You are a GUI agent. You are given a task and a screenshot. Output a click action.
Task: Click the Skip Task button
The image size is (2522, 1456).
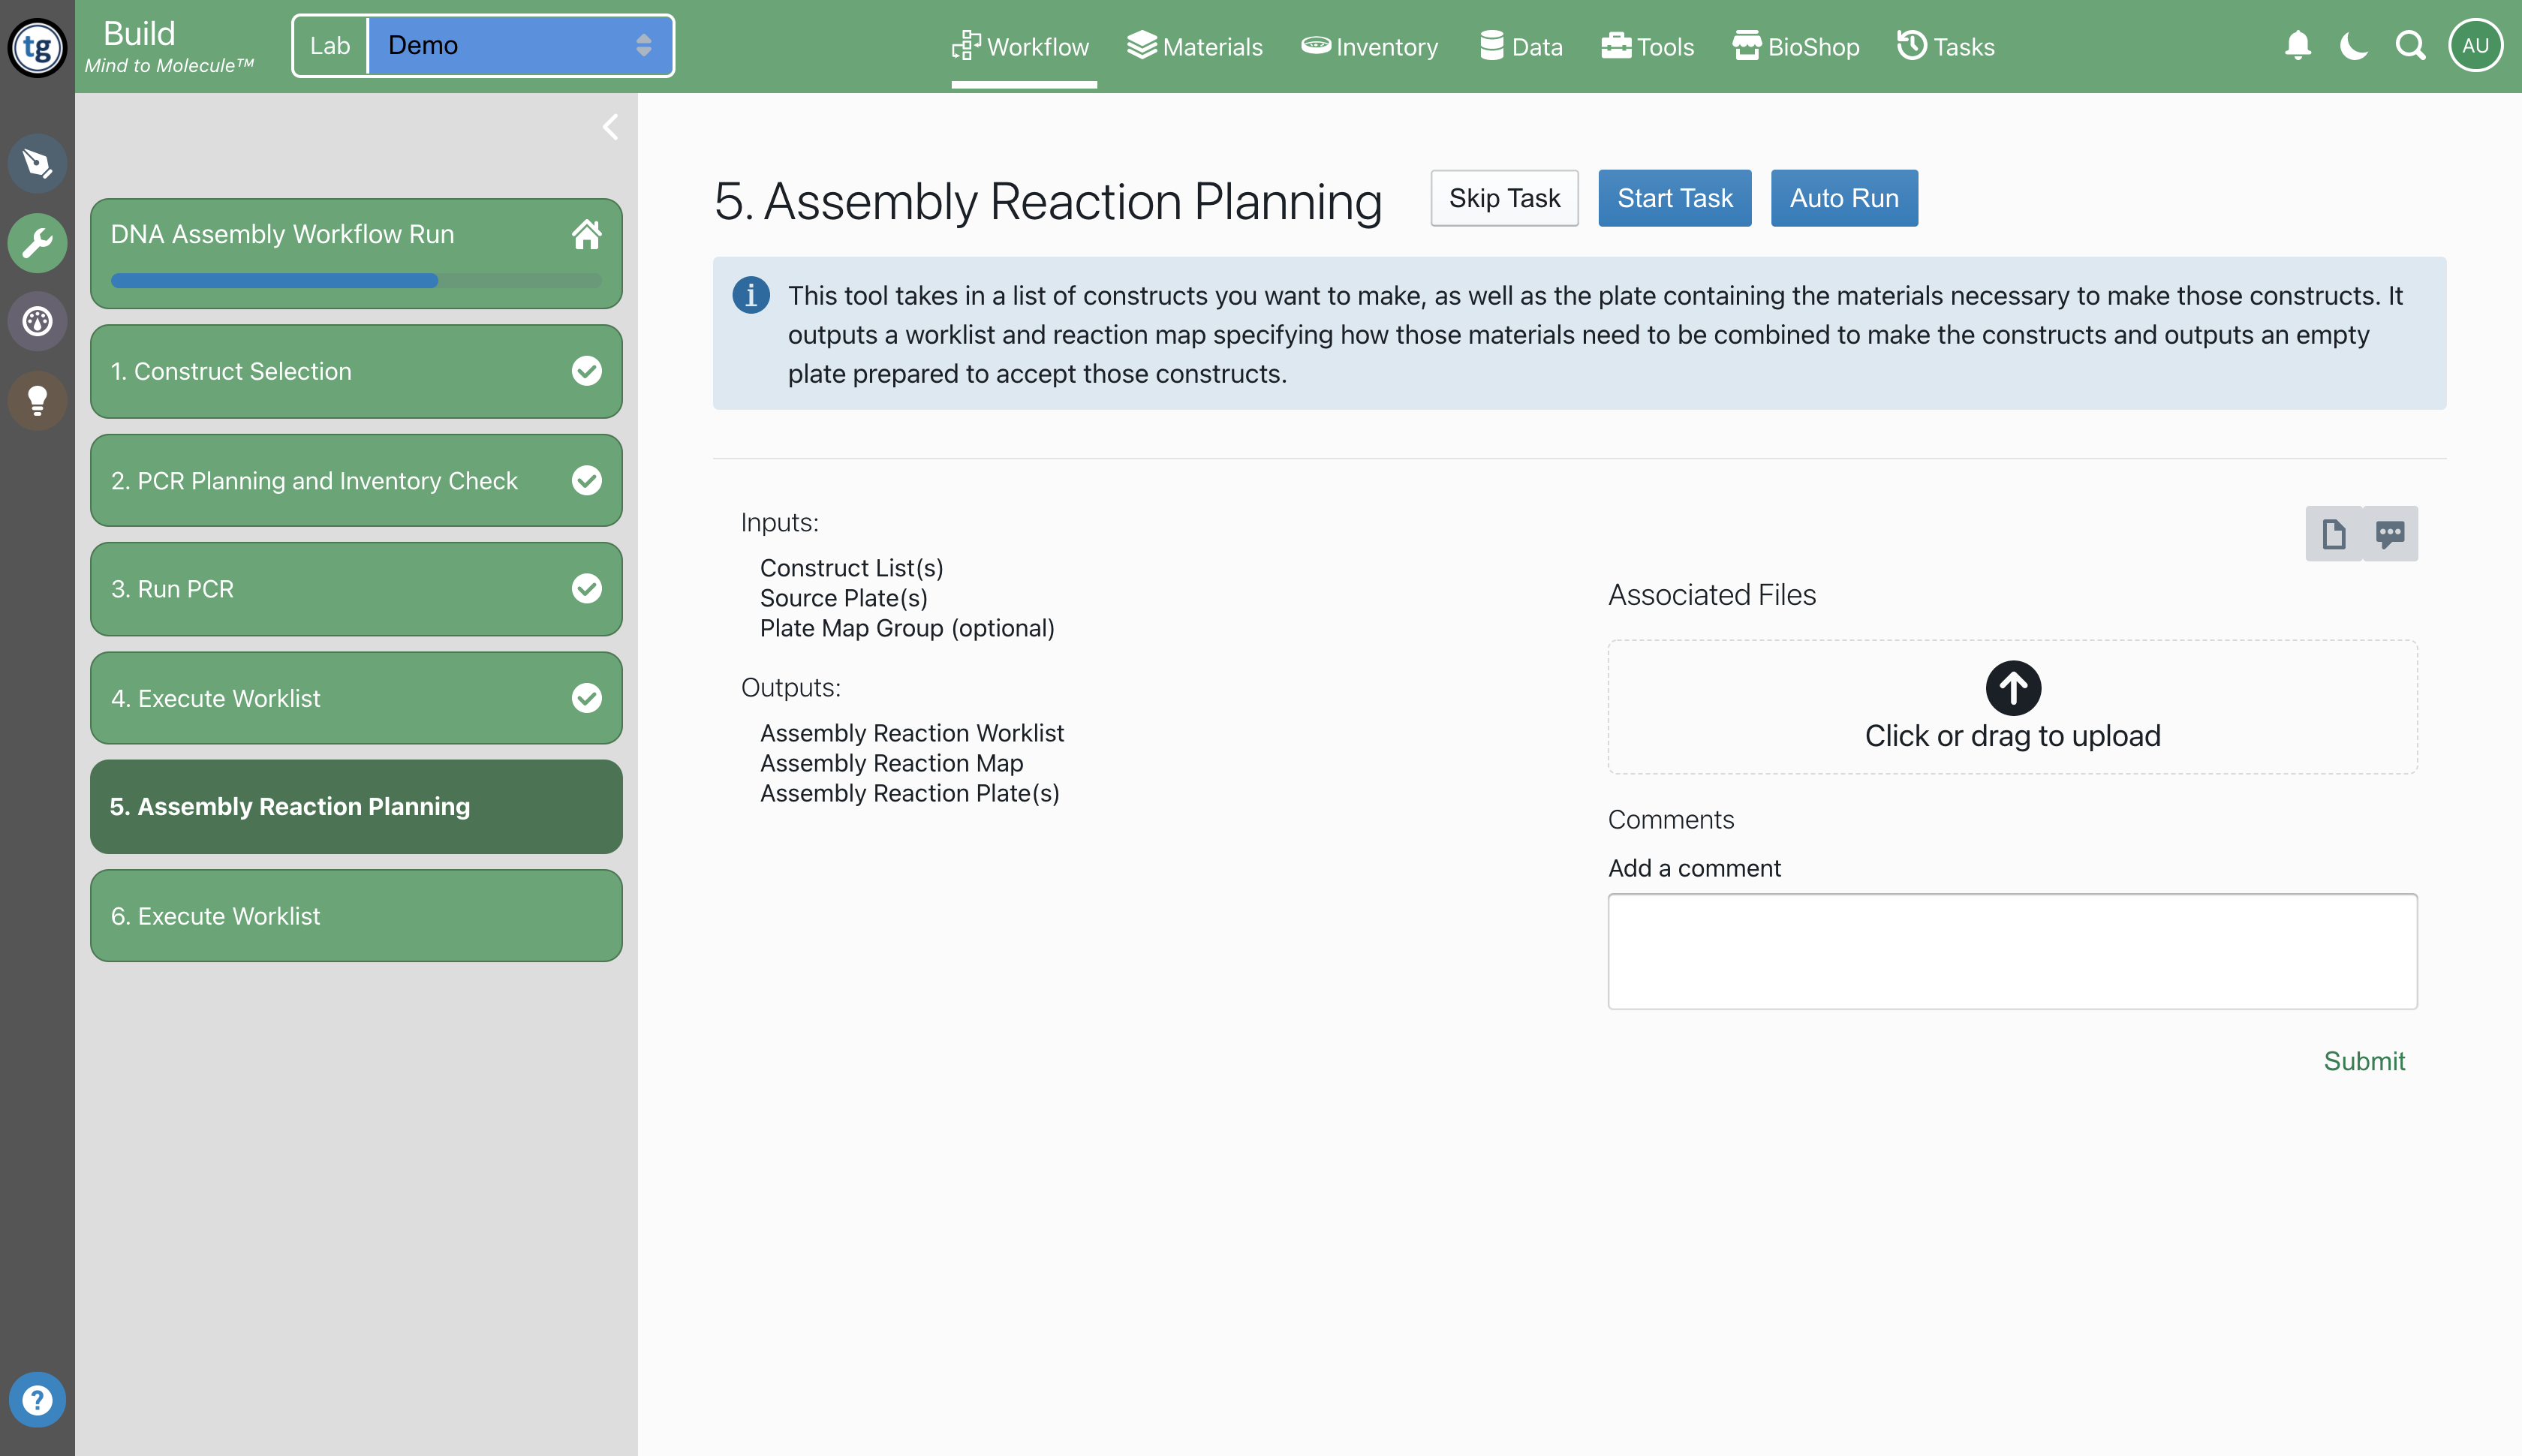click(1504, 198)
